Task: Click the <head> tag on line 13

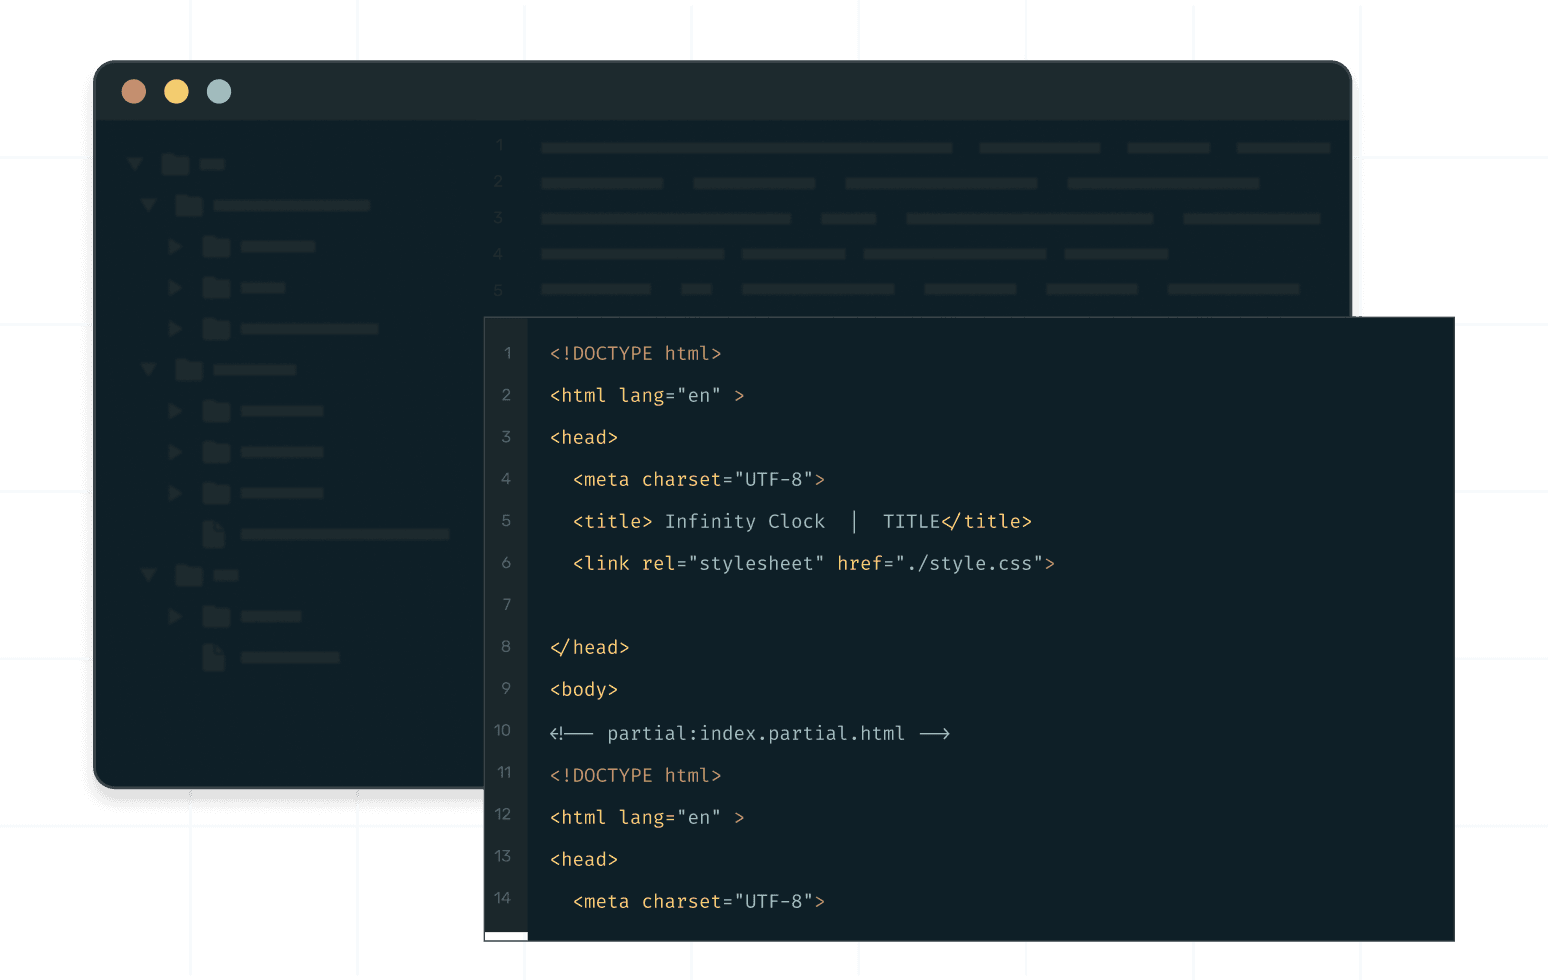Action: [584, 860]
